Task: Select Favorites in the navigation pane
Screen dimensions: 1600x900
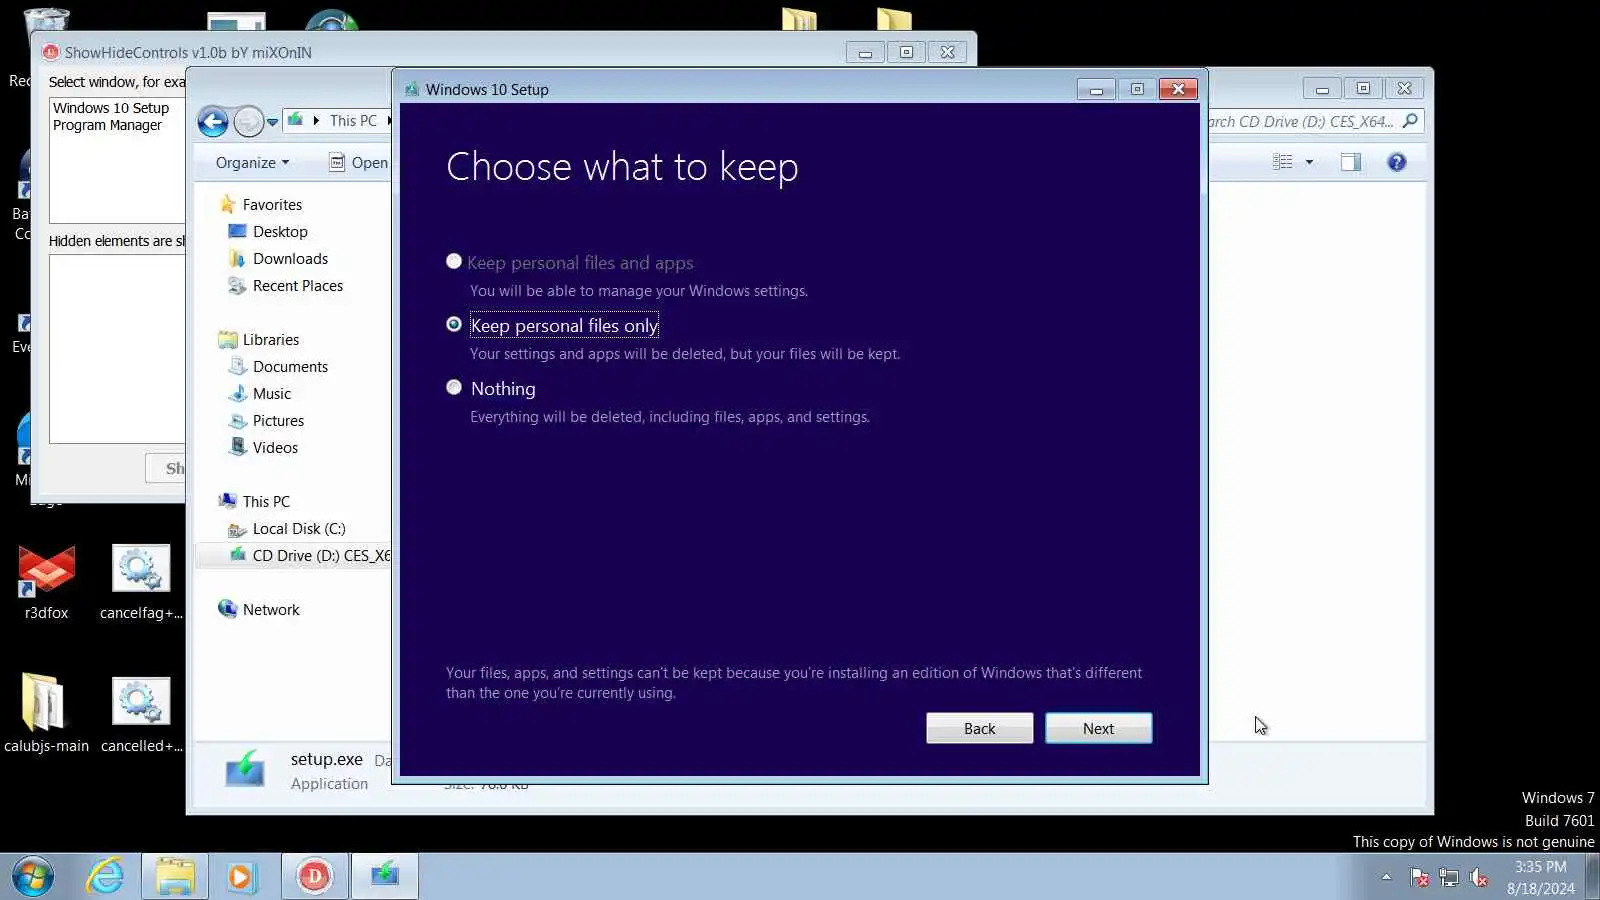Action: (x=272, y=204)
